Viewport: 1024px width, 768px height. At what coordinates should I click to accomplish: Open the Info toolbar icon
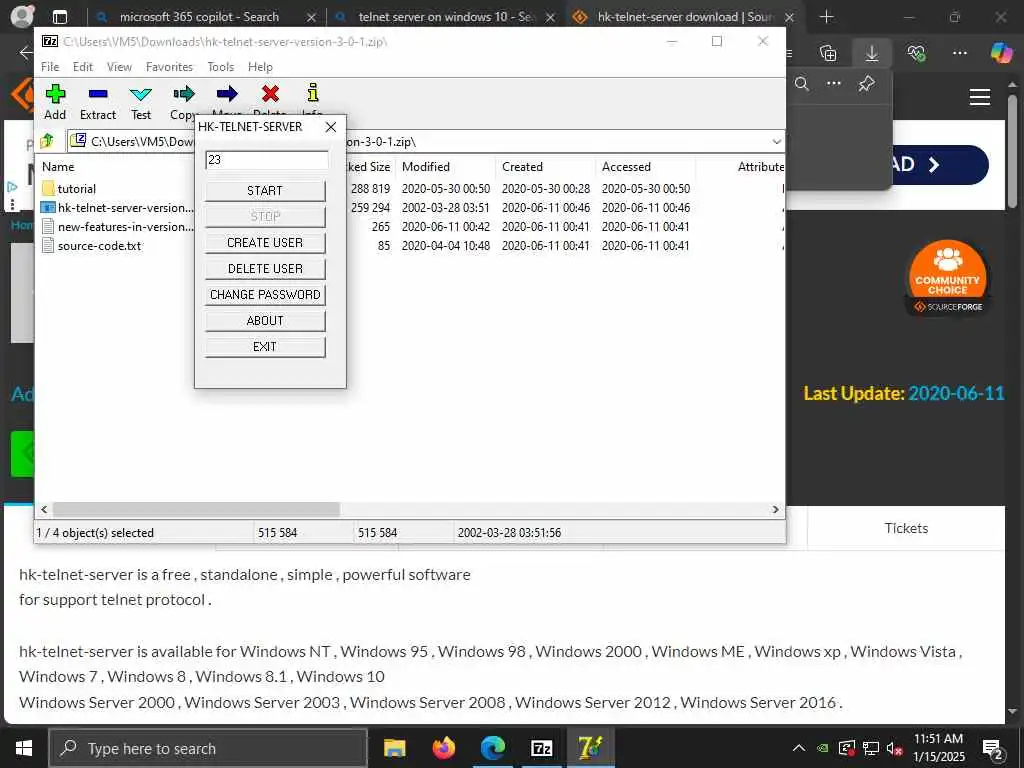313,94
